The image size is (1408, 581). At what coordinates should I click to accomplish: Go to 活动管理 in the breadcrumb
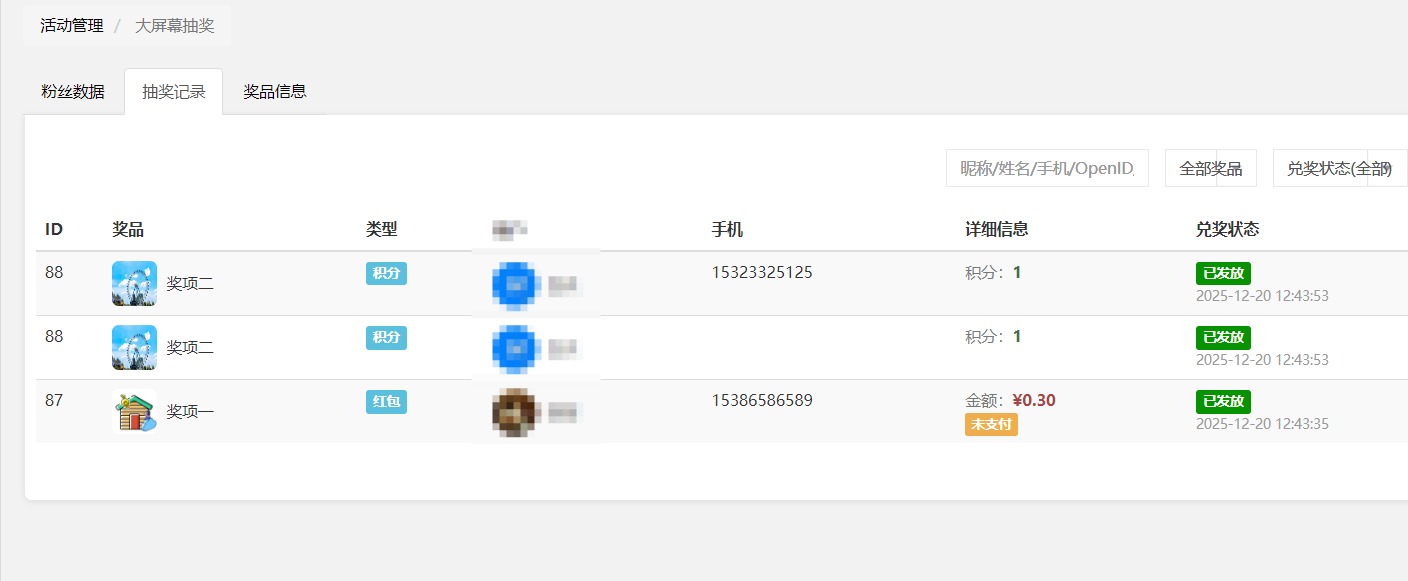pos(72,26)
